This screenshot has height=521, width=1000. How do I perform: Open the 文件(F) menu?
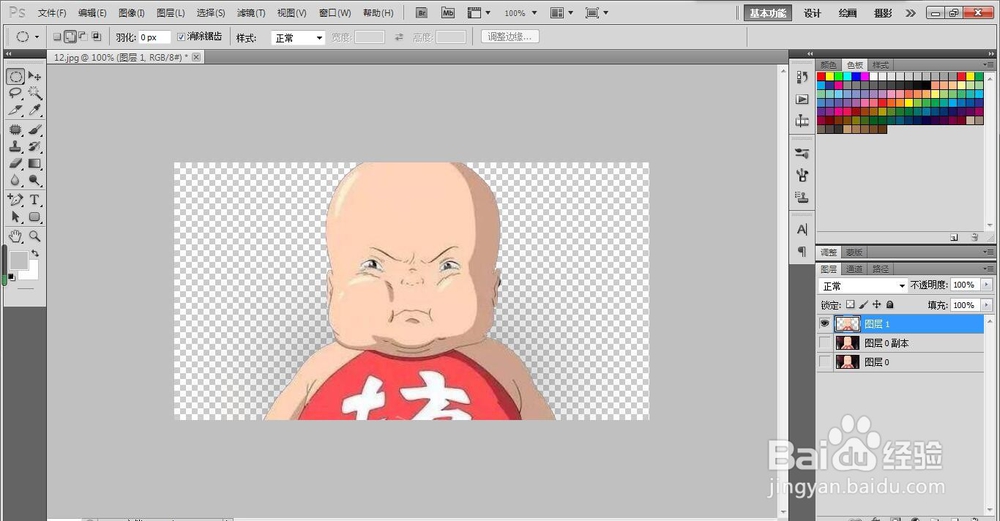52,13
